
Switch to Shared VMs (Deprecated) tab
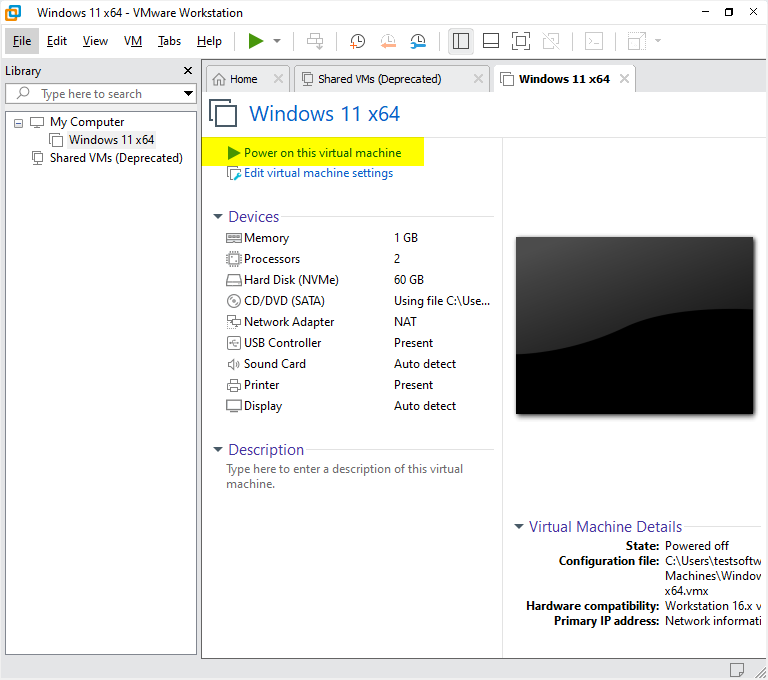380,79
